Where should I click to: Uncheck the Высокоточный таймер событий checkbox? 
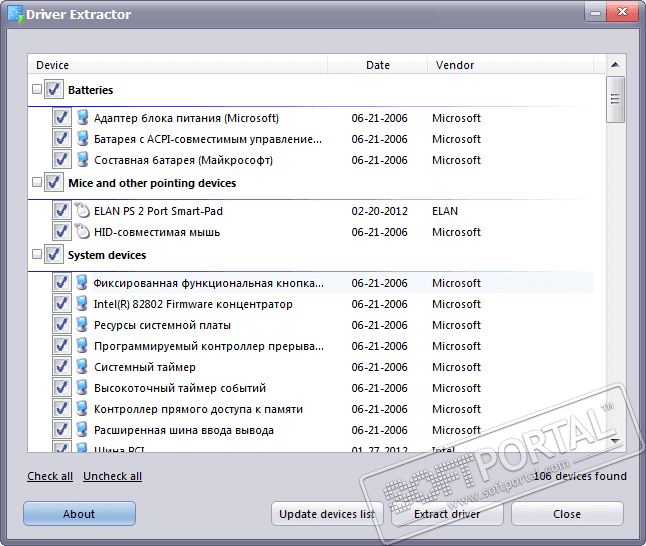(61, 388)
